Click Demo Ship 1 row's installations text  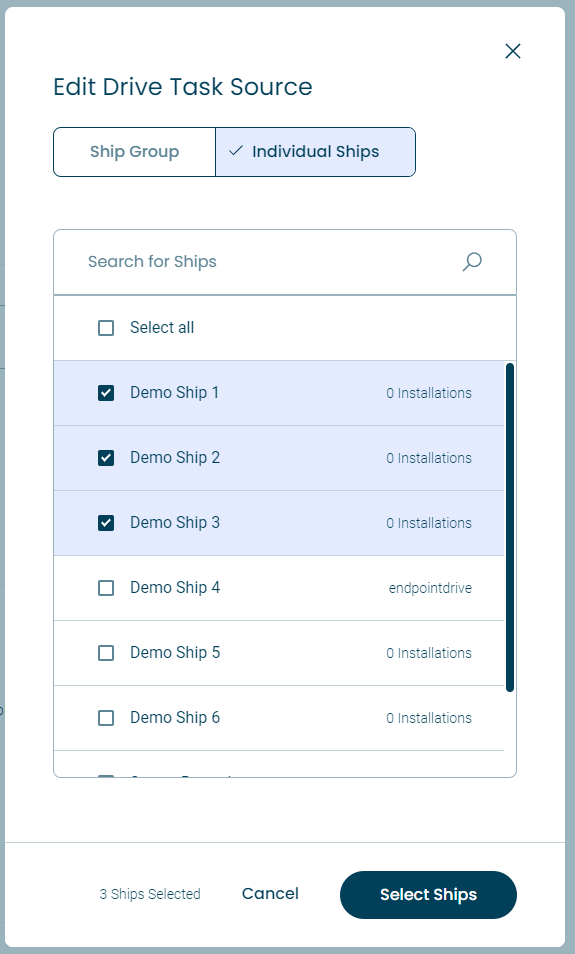click(x=429, y=393)
